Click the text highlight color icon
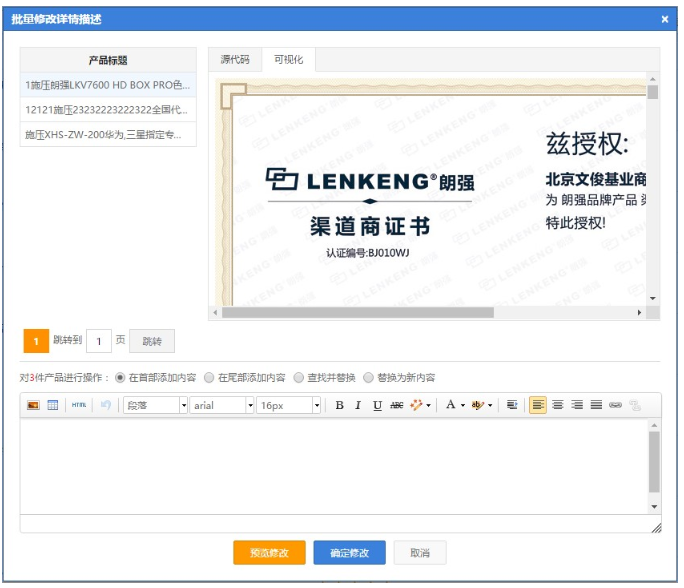Viewport: 684px width, 588px height. click(478, 405)
